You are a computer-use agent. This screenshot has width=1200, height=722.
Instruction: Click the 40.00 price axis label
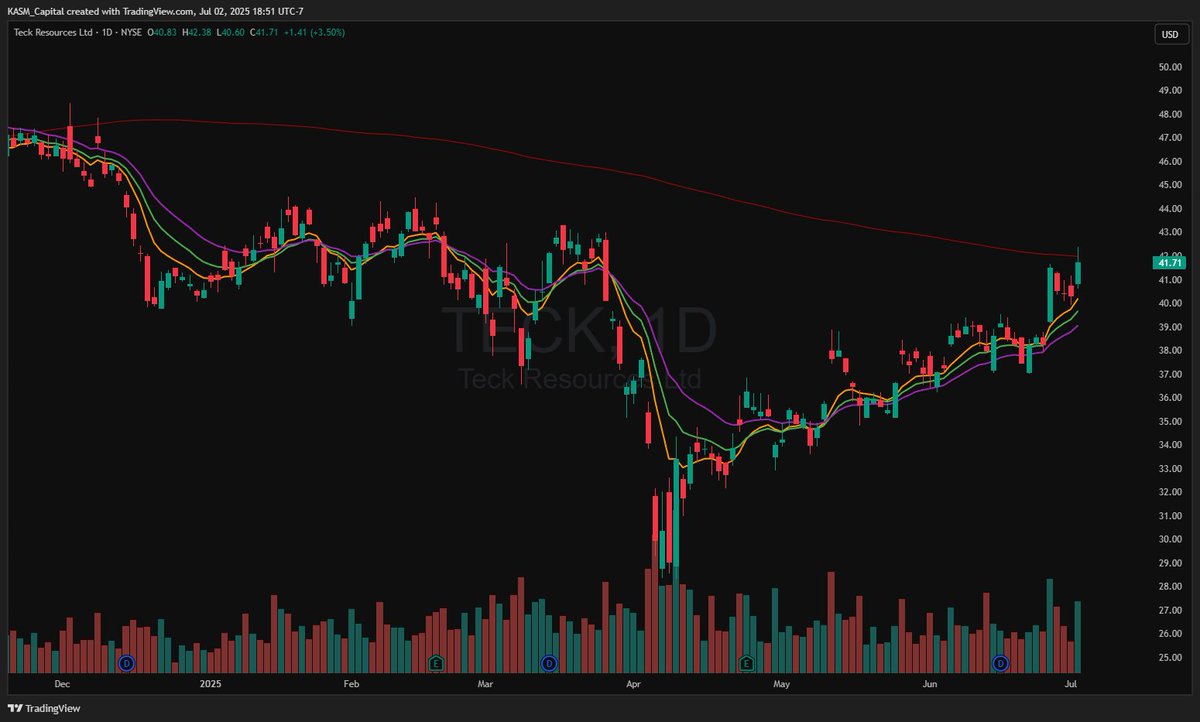[x=1171, y=303]
